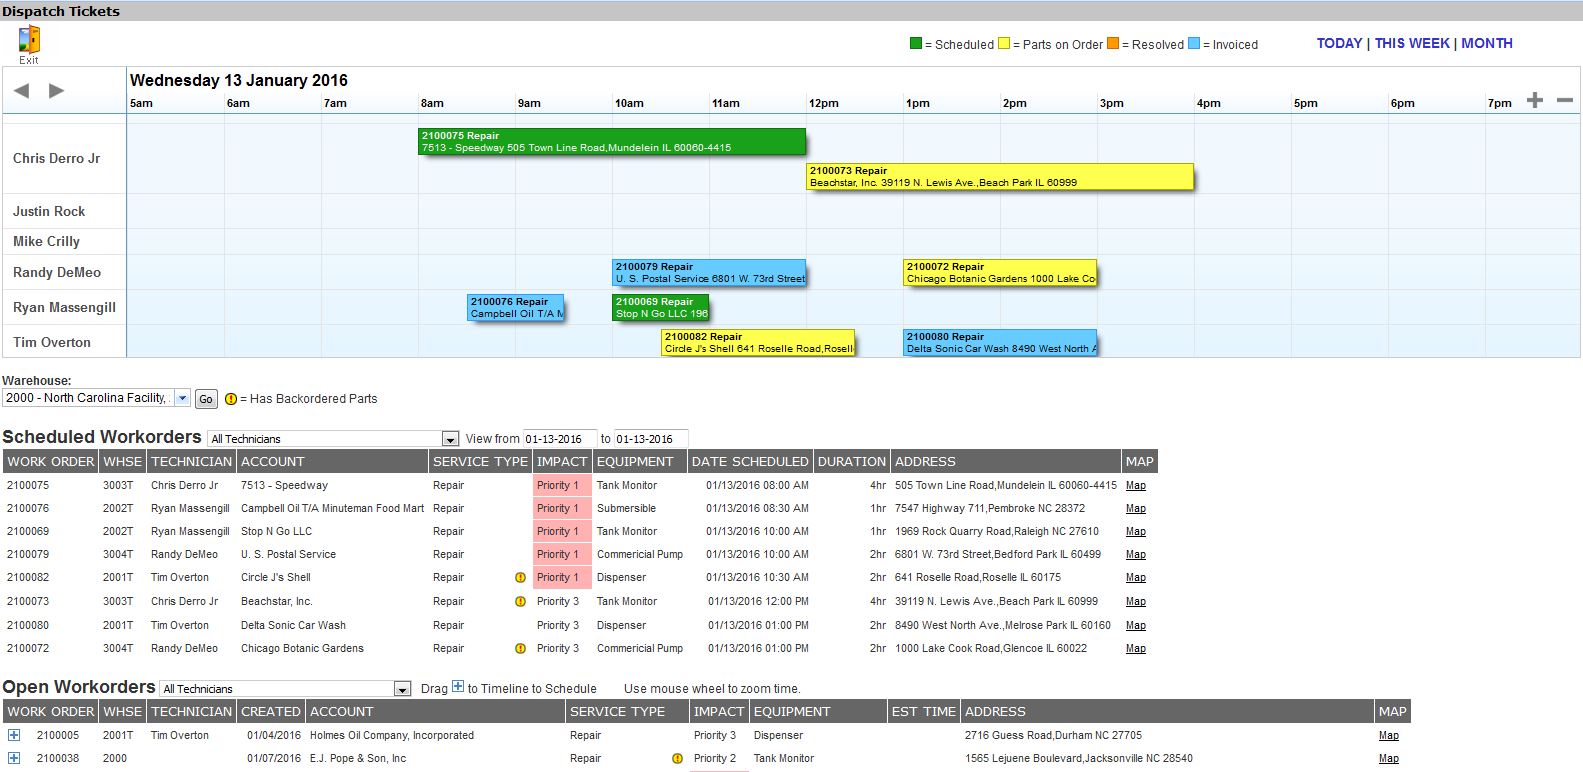
Task: Click the orange Resolved legend swatch
Action: click(x=1113, y=44)
